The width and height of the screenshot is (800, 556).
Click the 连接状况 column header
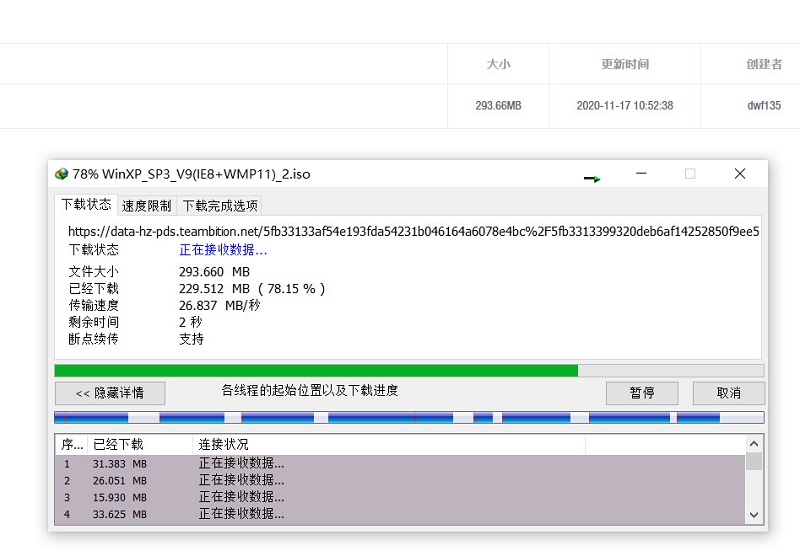click(389, 444)
